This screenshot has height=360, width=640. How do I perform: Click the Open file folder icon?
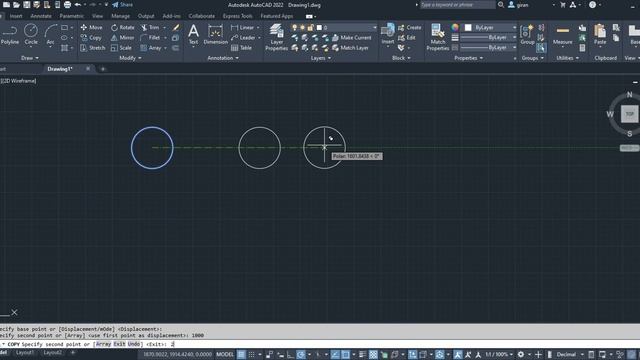(16, 5)
